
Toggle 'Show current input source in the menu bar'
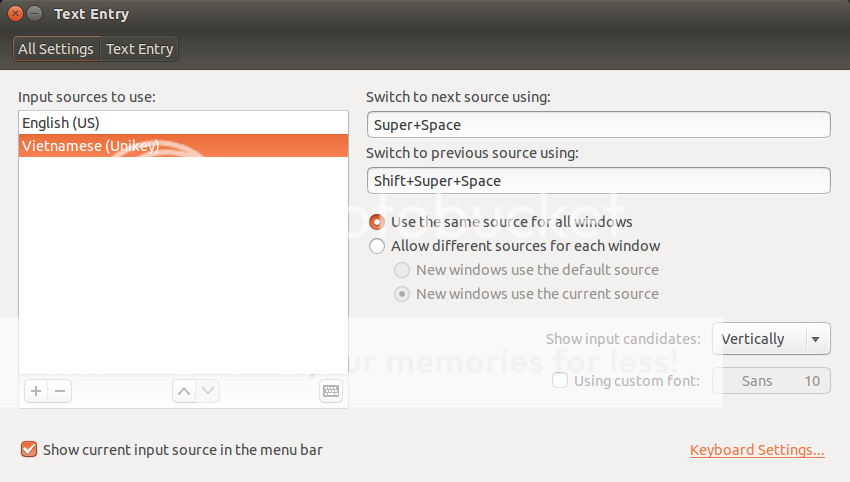[29, 450]
